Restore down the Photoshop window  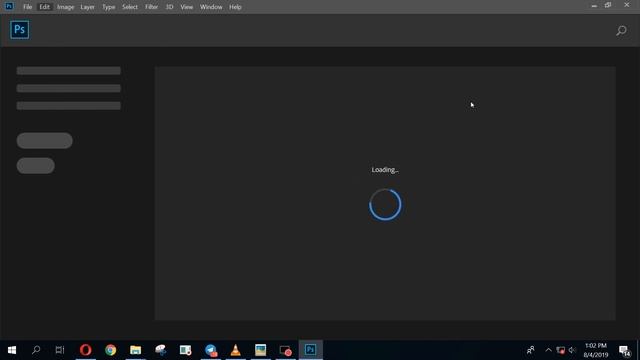(x=608, y=5)
